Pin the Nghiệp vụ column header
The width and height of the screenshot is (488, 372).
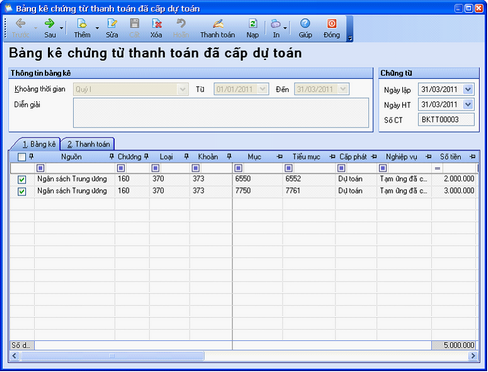pos(429,157)
